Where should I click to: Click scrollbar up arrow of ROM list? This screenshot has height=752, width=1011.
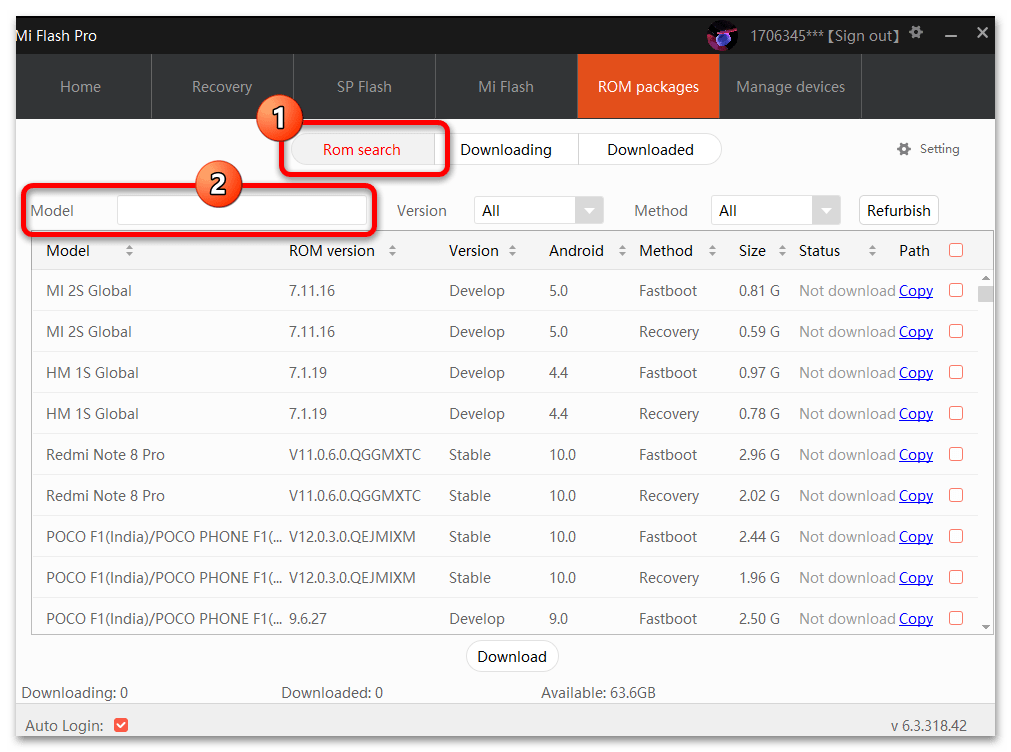coord(986,278)
